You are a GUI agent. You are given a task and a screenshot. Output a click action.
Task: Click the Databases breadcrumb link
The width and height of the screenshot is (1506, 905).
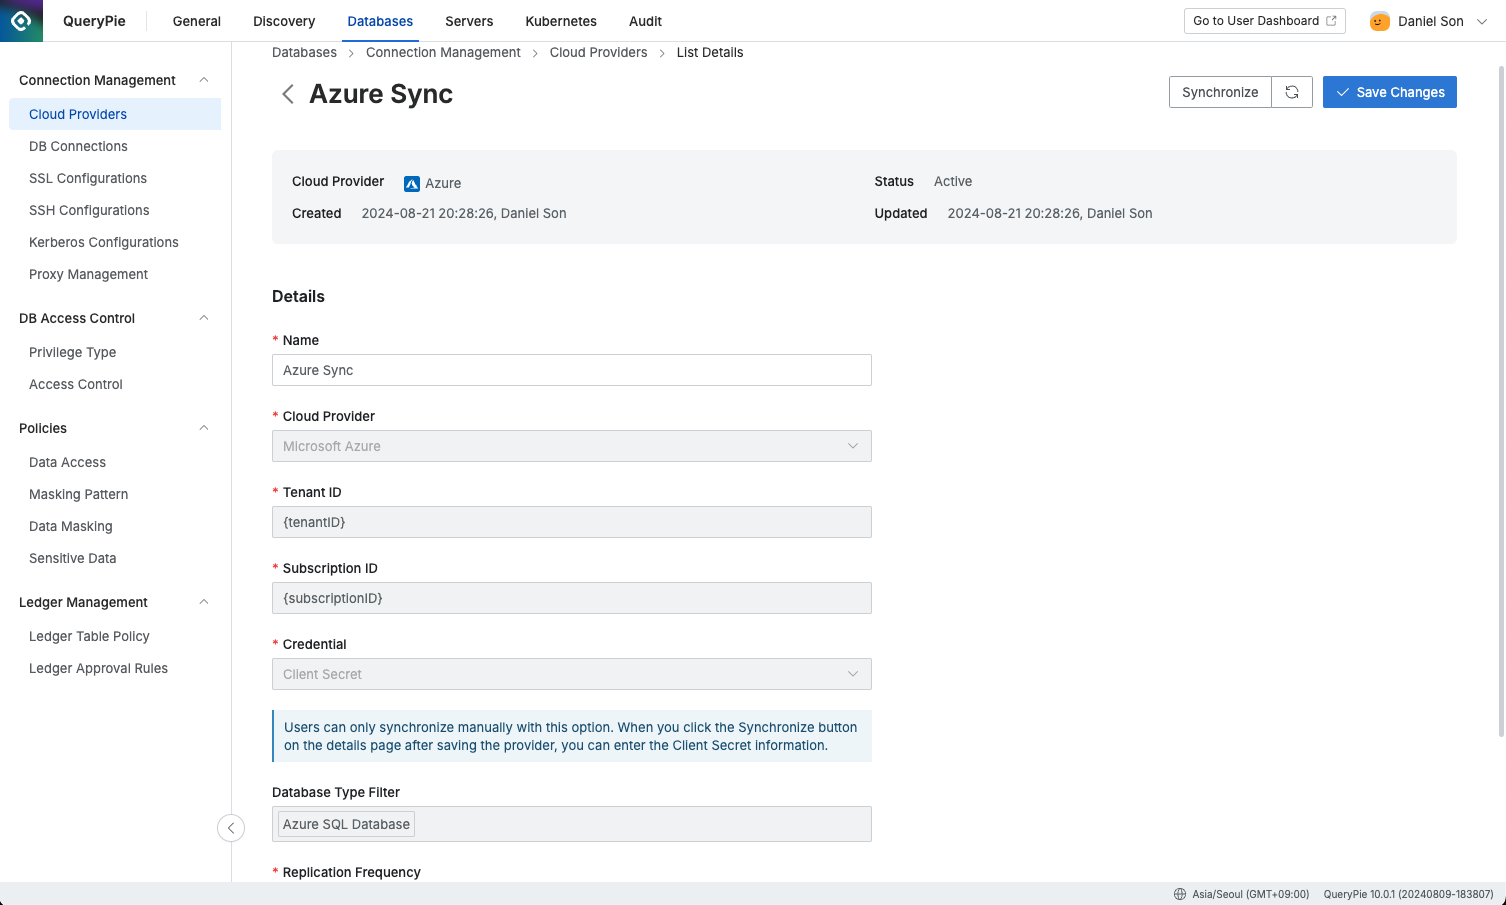point(304,52)
